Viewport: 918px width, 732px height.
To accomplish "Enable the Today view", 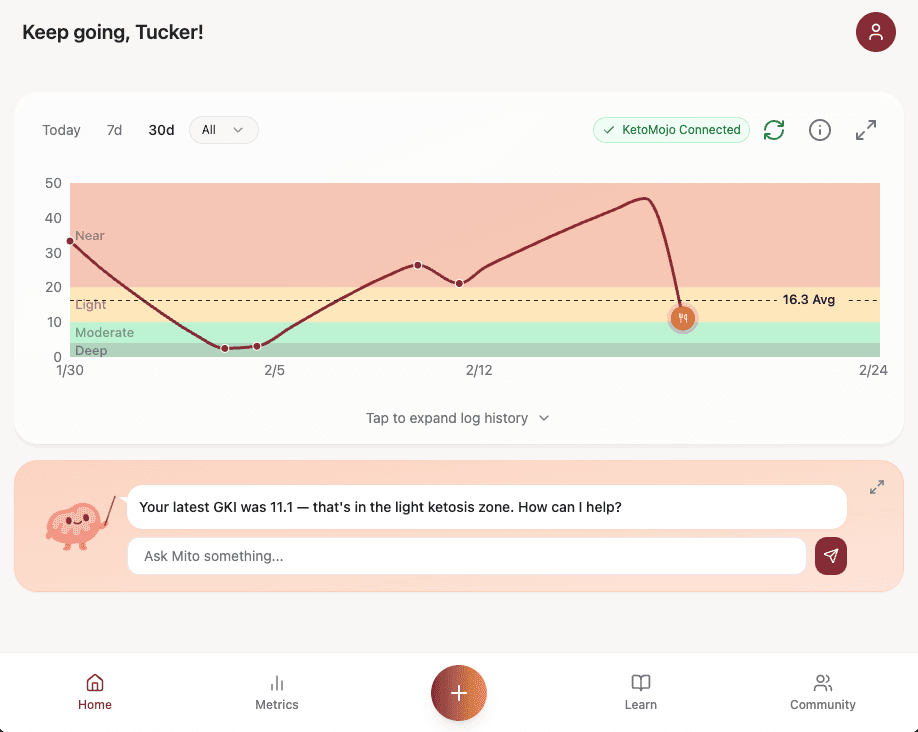I will point(61,130).
